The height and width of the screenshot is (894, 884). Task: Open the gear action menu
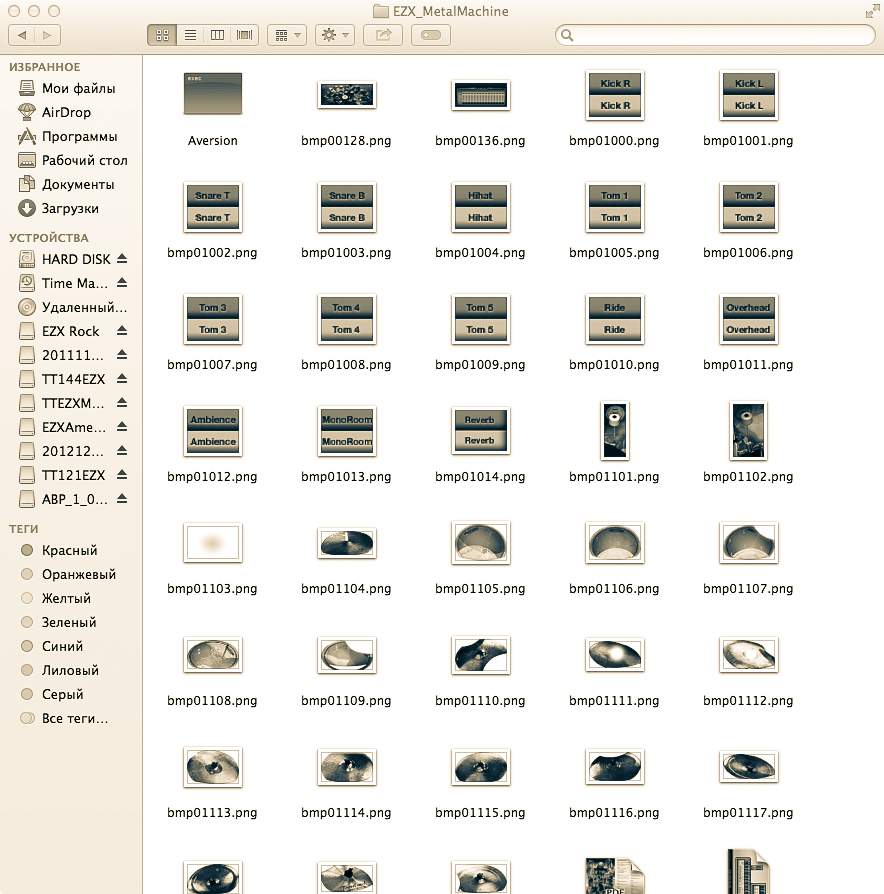333,35
